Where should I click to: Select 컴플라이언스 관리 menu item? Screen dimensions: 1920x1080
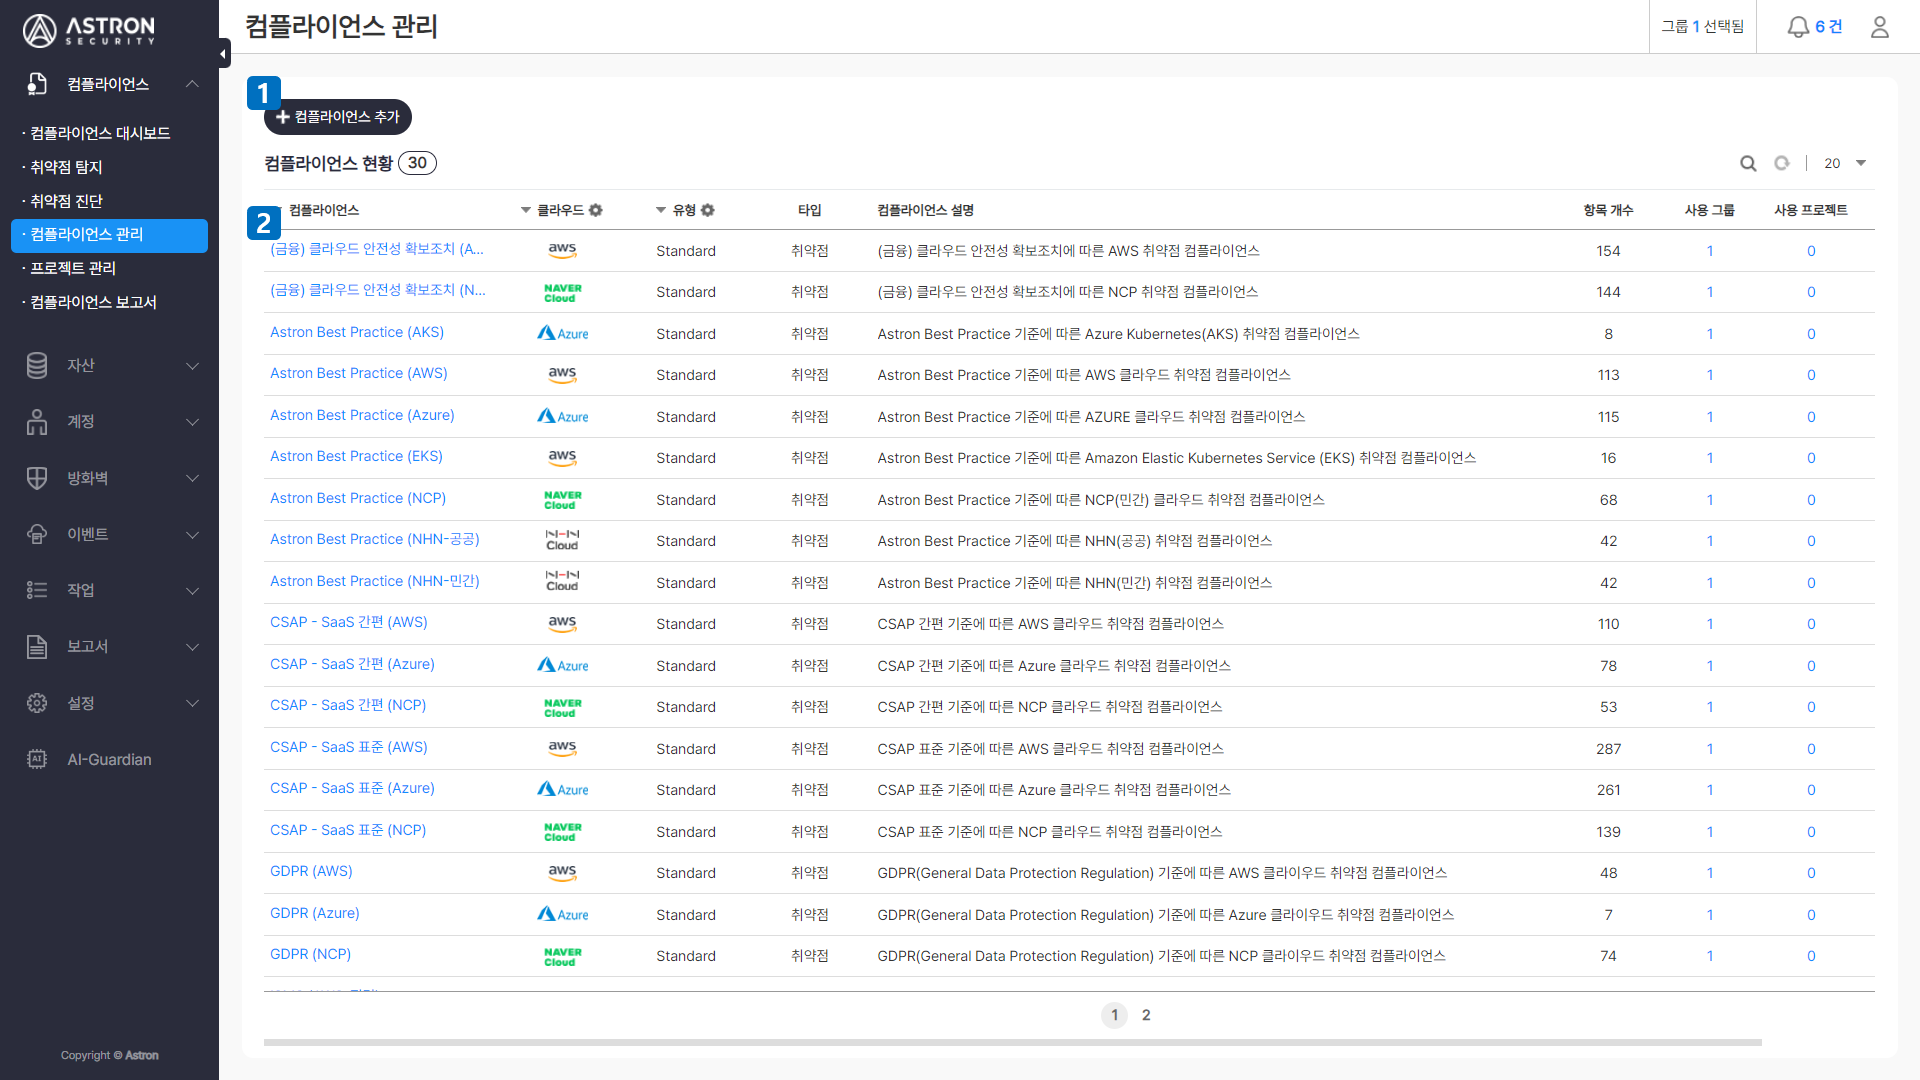click(x=109, y=235)
